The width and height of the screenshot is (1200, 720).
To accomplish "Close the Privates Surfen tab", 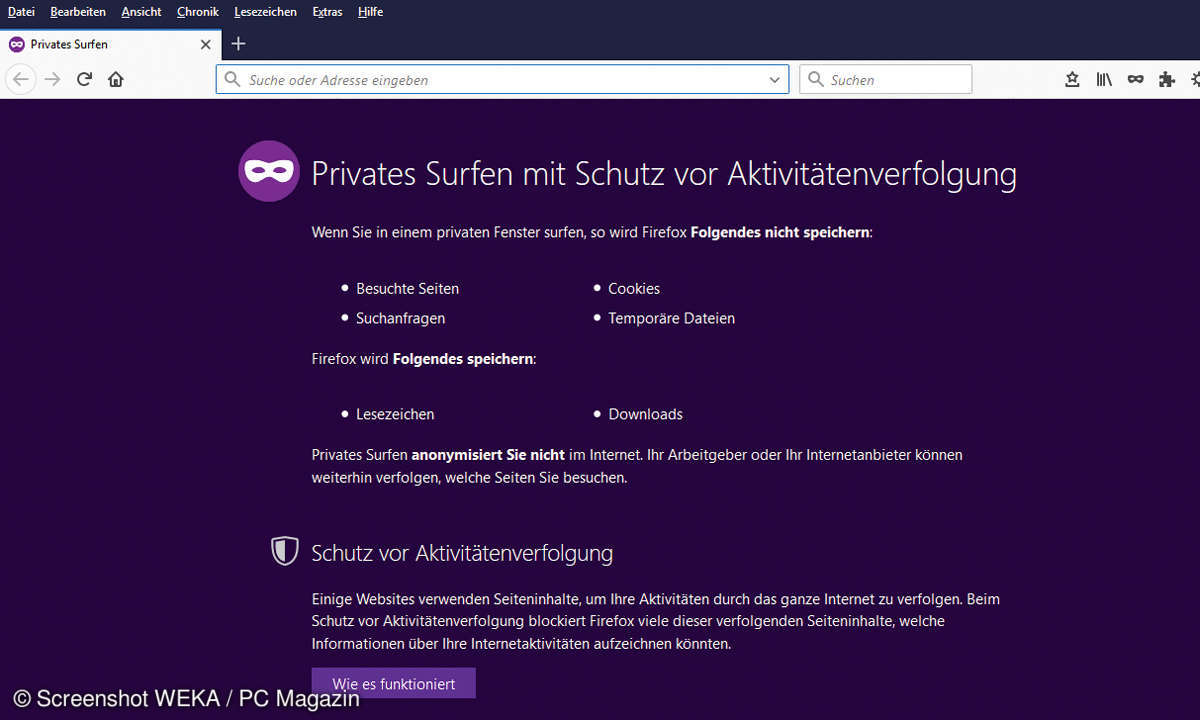I will coord(205,44).
